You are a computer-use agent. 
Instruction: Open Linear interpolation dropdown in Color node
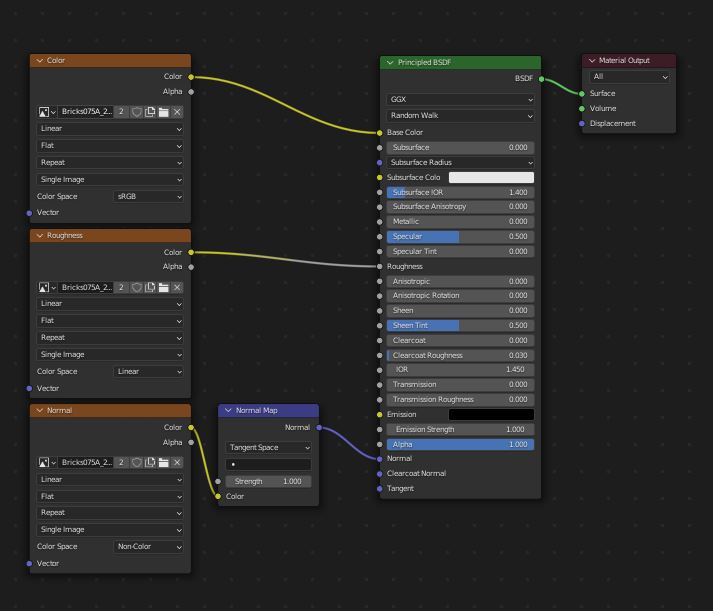(110, 129)
